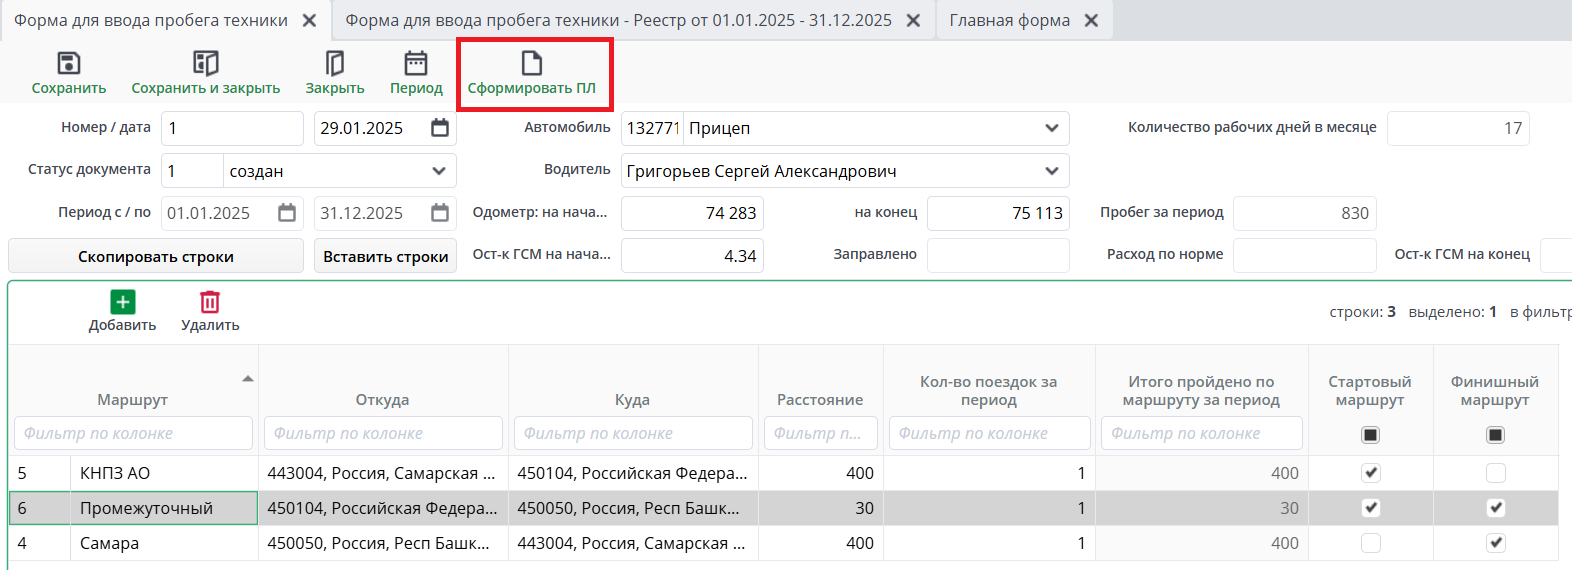The image size is (1572, 570).
Task: Click Скопировать строки button
Action: (x=156, y=256)
